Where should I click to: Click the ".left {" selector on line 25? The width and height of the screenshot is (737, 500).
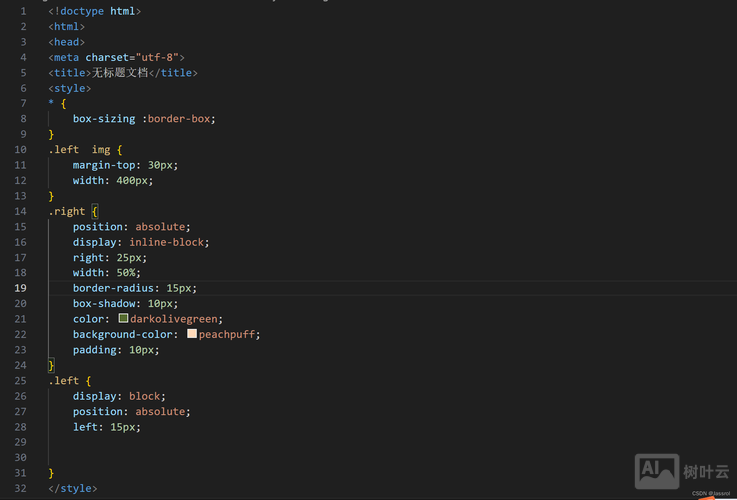70,381
